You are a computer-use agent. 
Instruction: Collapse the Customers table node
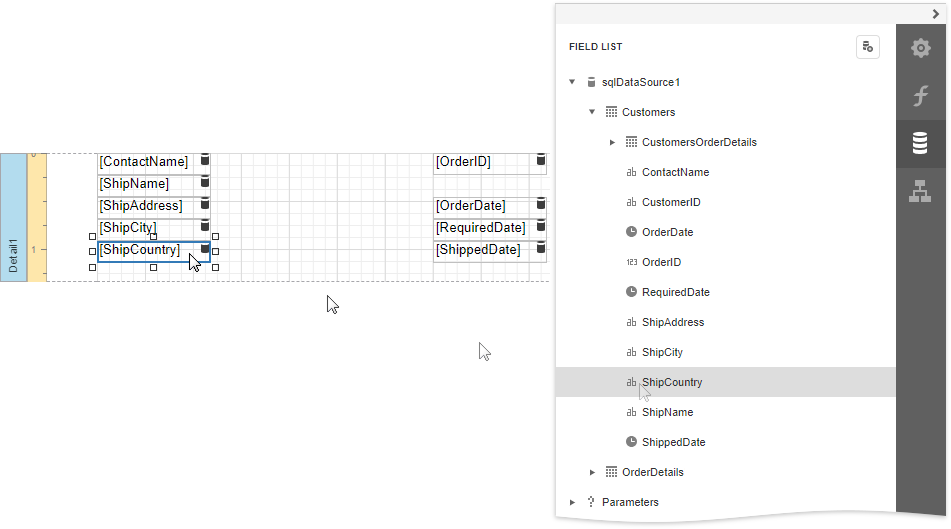[x=592, y=112]
